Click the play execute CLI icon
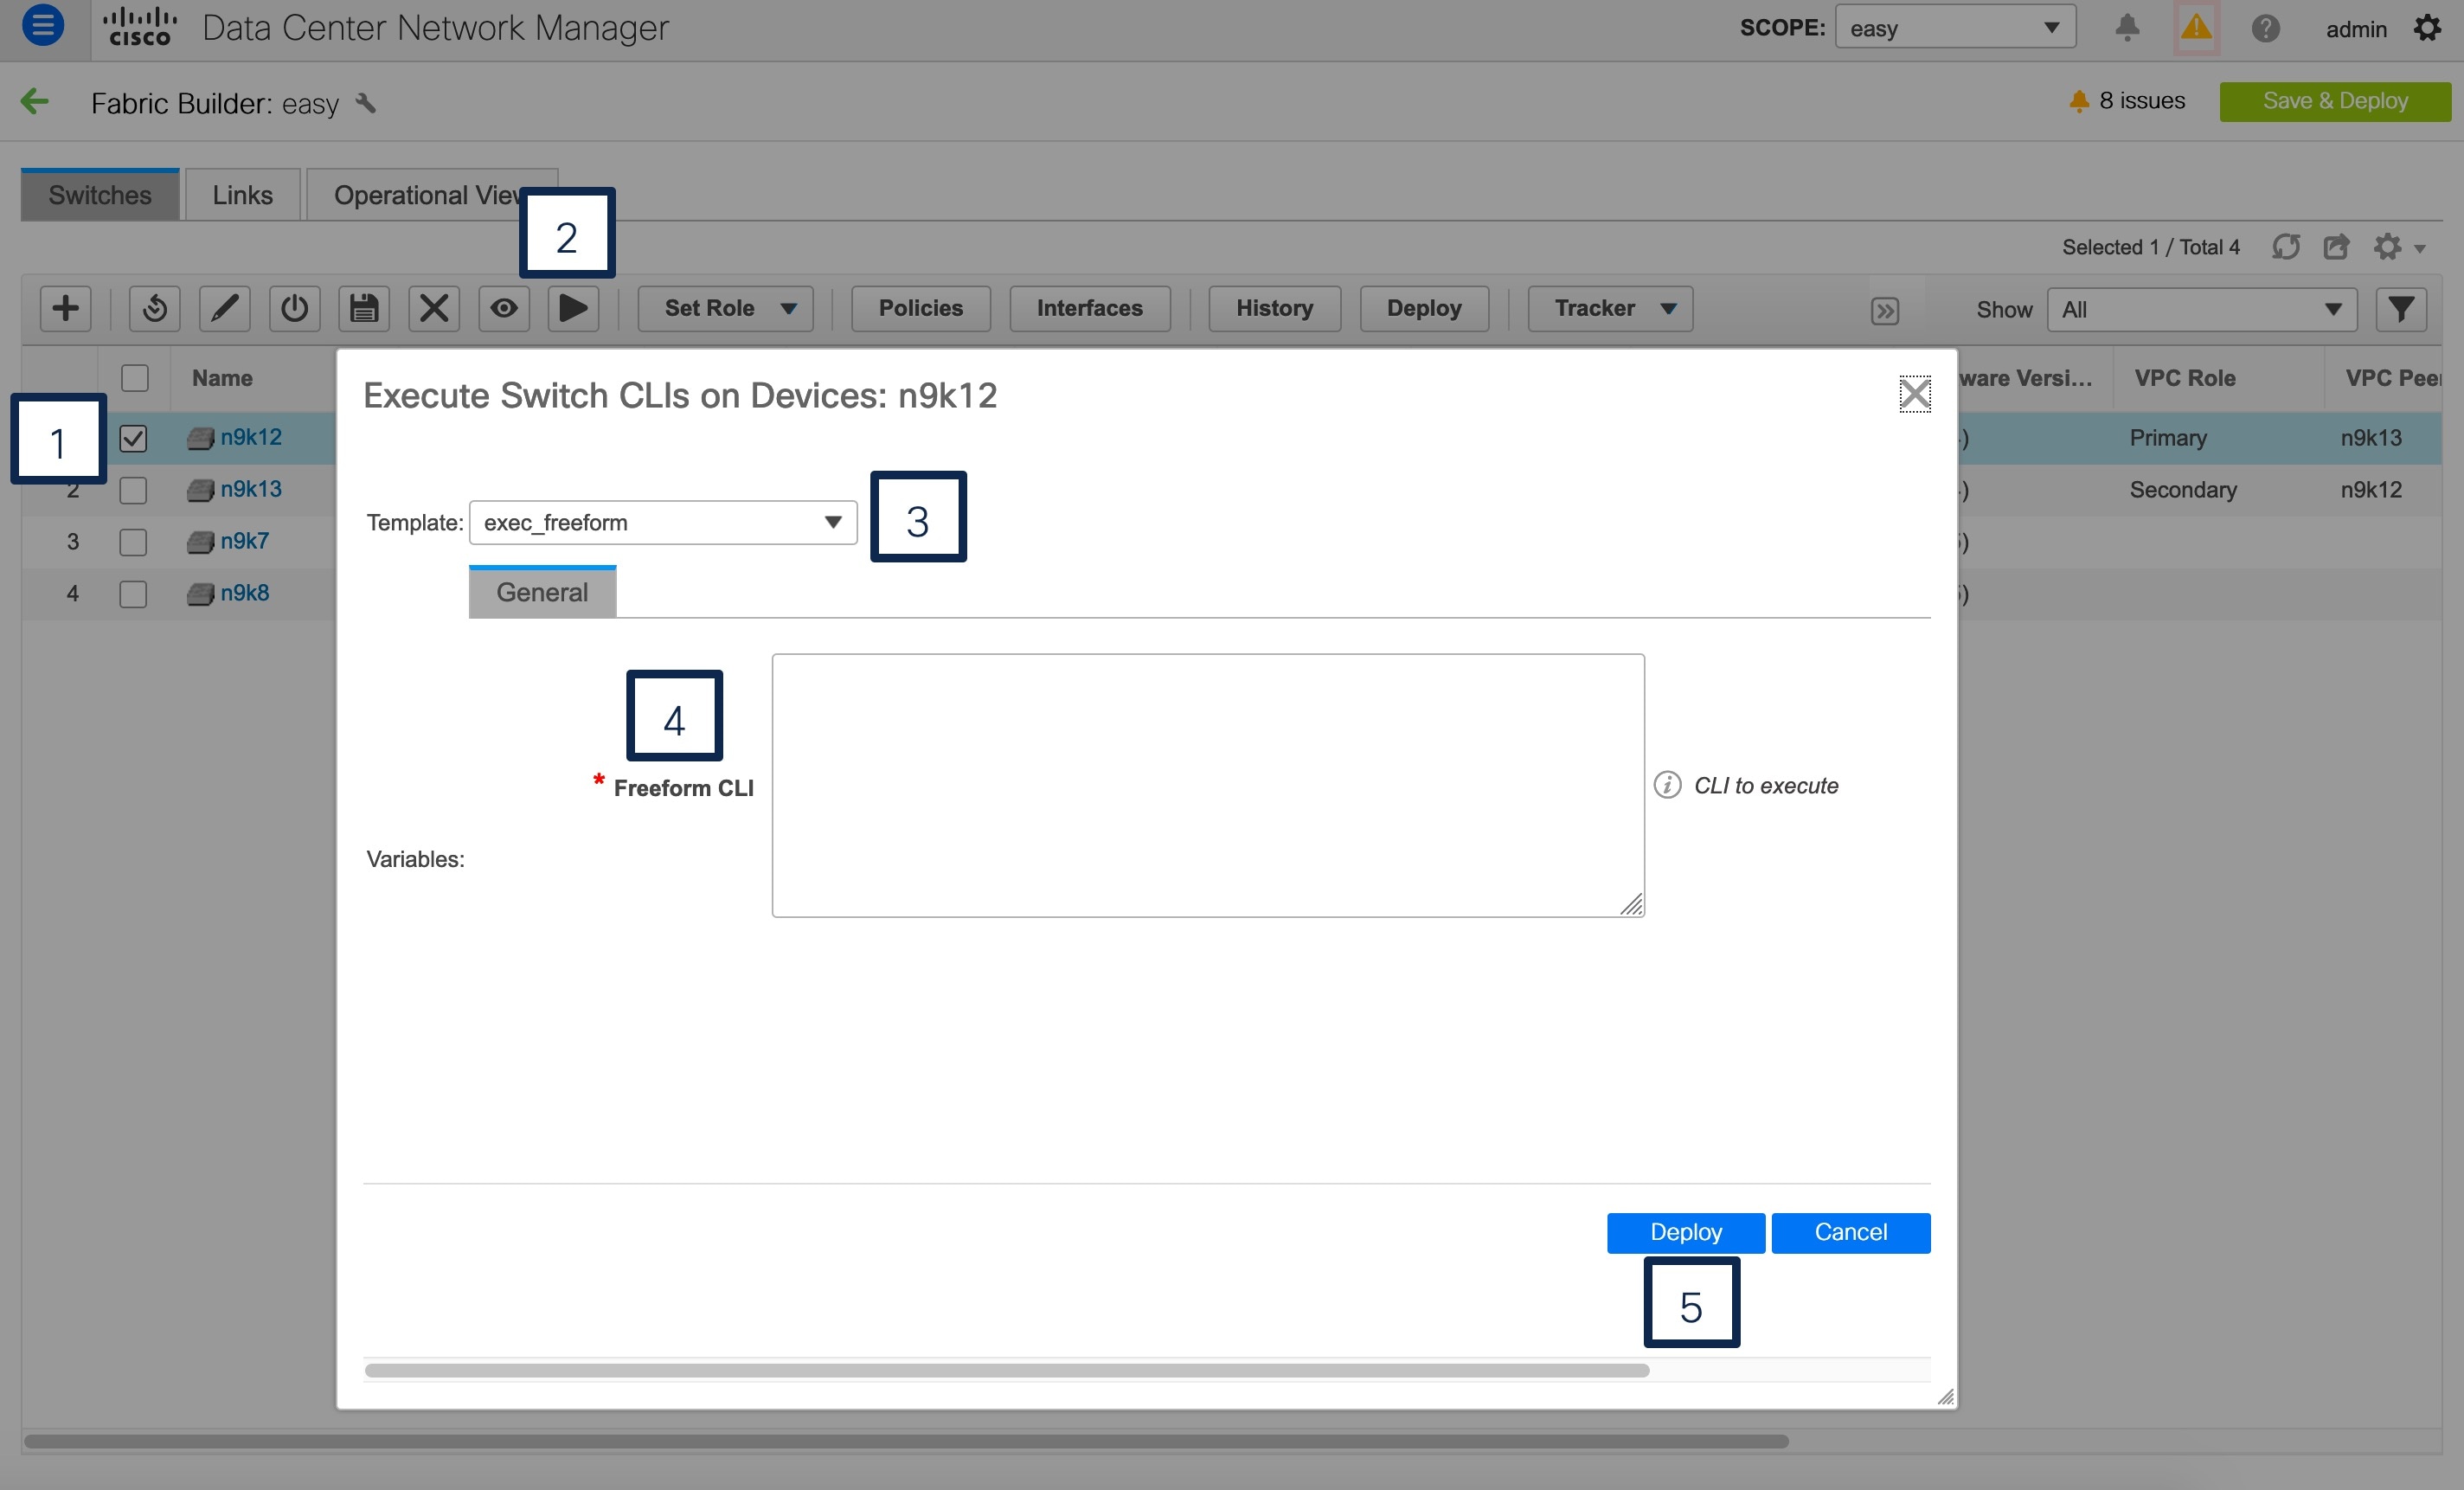 573,308
